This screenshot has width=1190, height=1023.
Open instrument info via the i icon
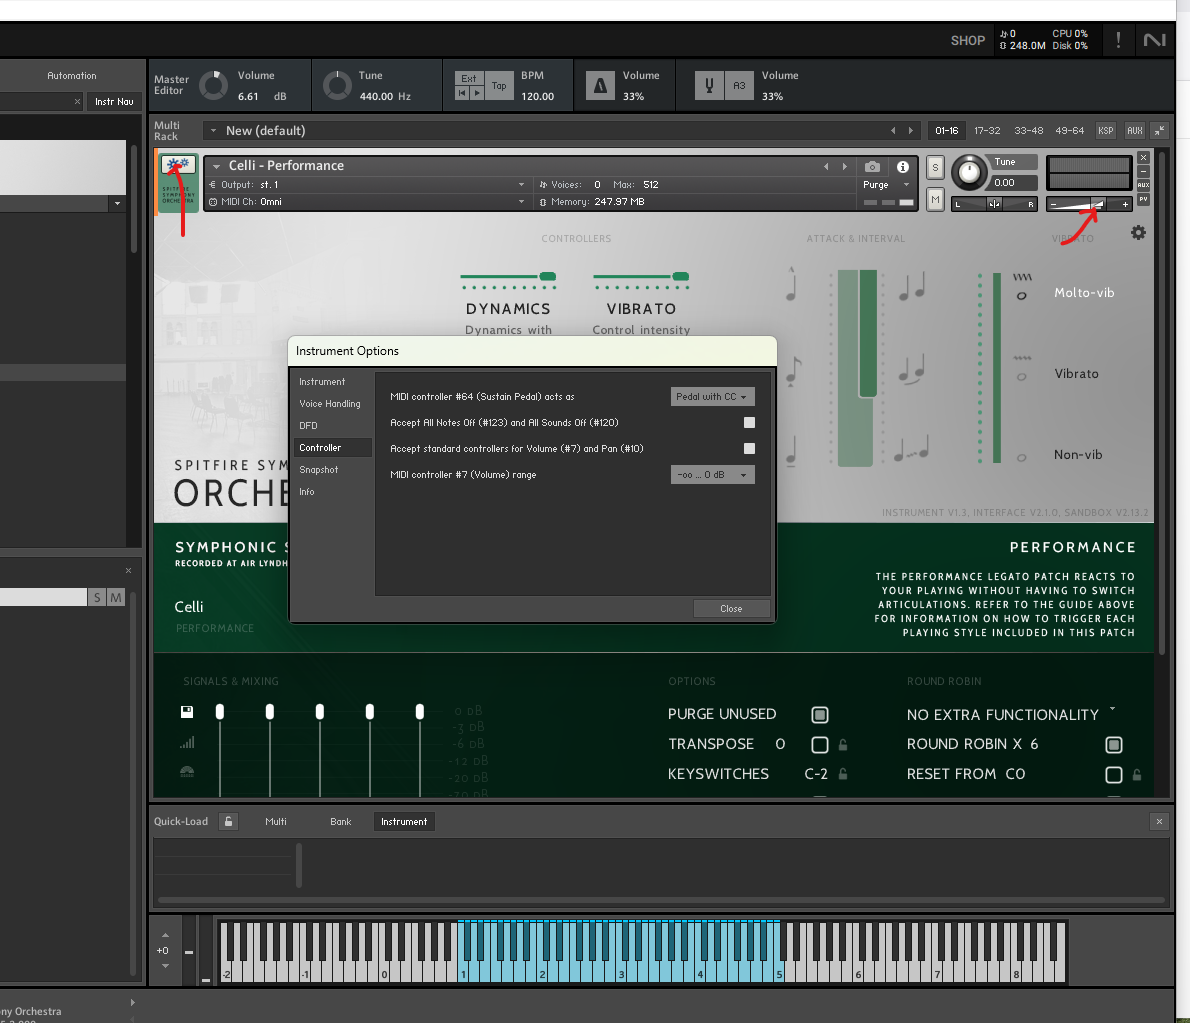[x=902, y=167]
